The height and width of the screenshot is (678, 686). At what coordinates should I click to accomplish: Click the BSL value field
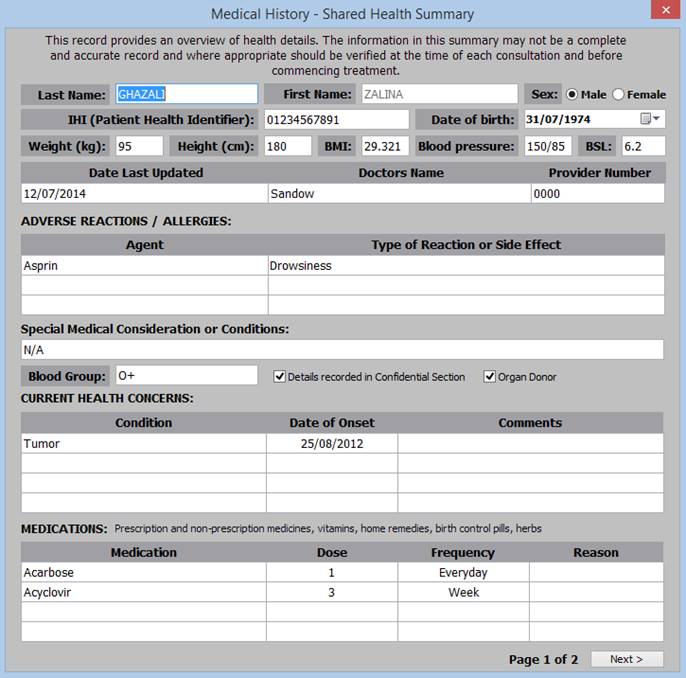click(641, 146)
